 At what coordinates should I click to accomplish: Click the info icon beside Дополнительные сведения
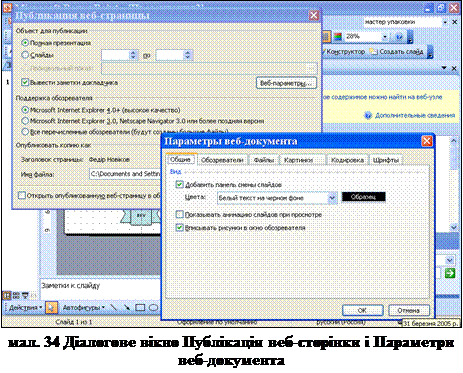[x=368, y=115]
